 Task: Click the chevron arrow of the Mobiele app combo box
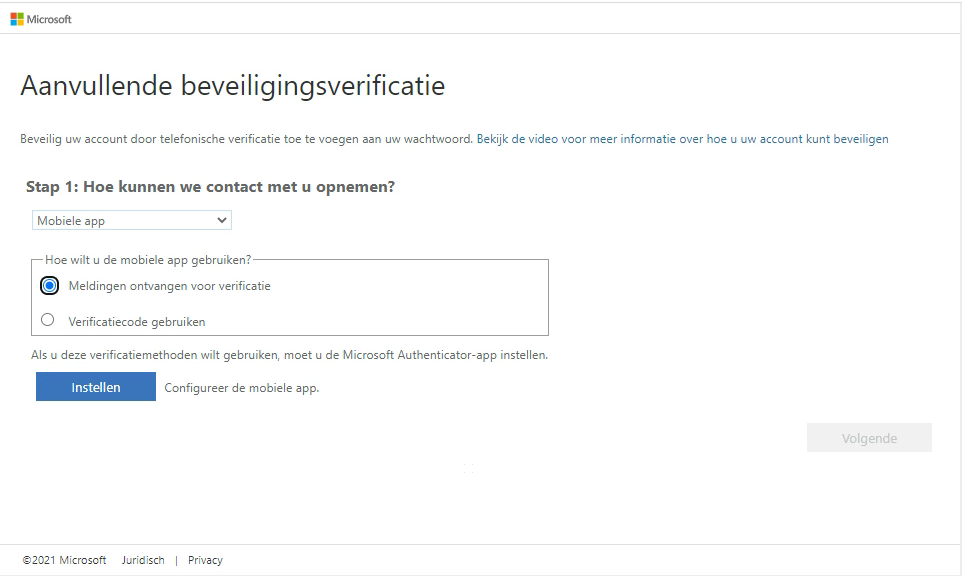[x=221, y=220]
